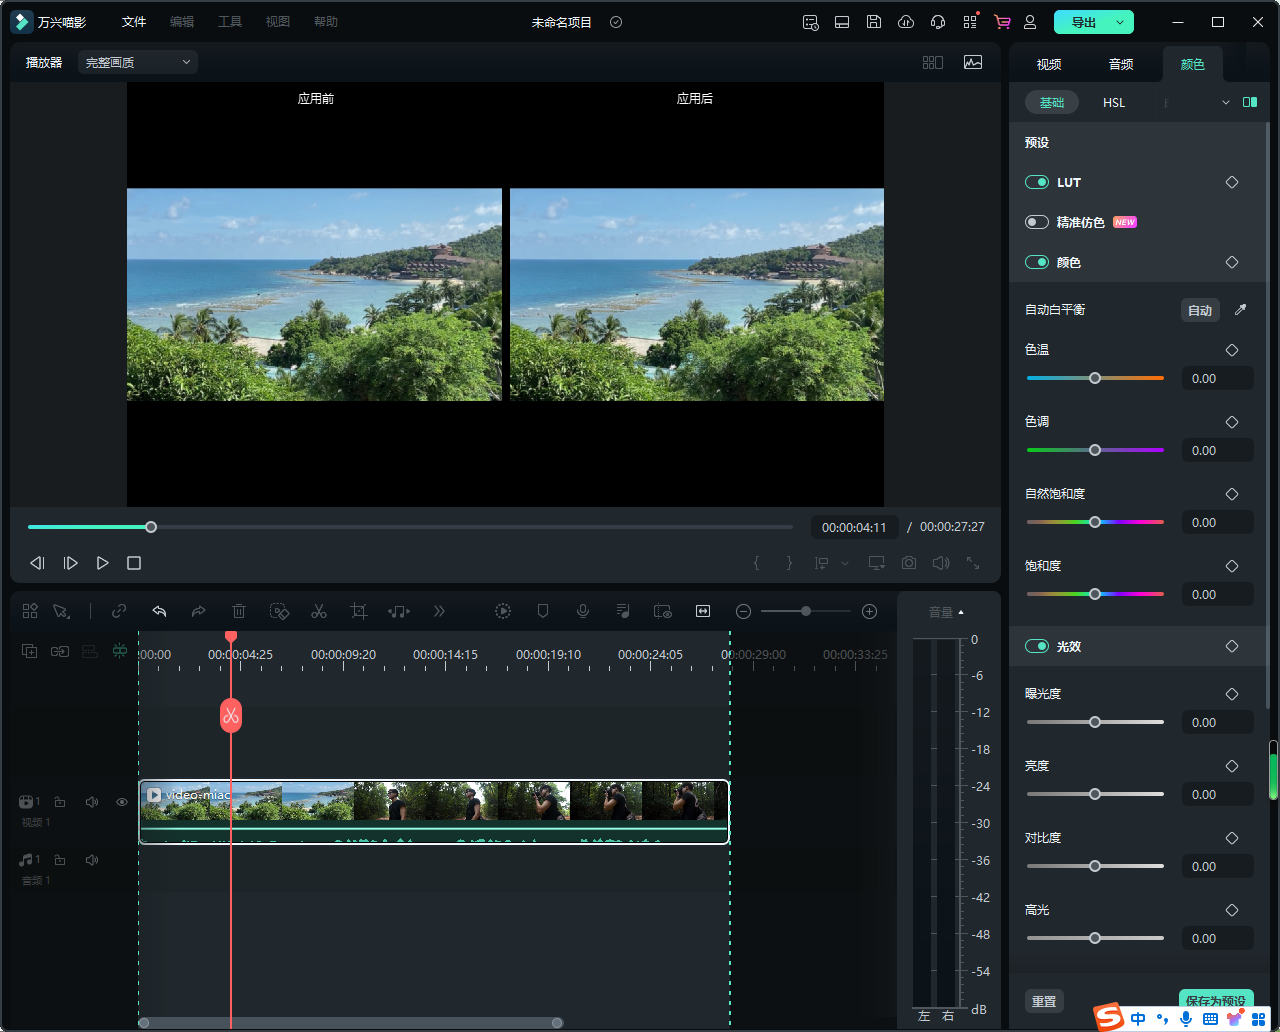
Task: Click the 饱和度 value input field
Action: coord(1217,594)
